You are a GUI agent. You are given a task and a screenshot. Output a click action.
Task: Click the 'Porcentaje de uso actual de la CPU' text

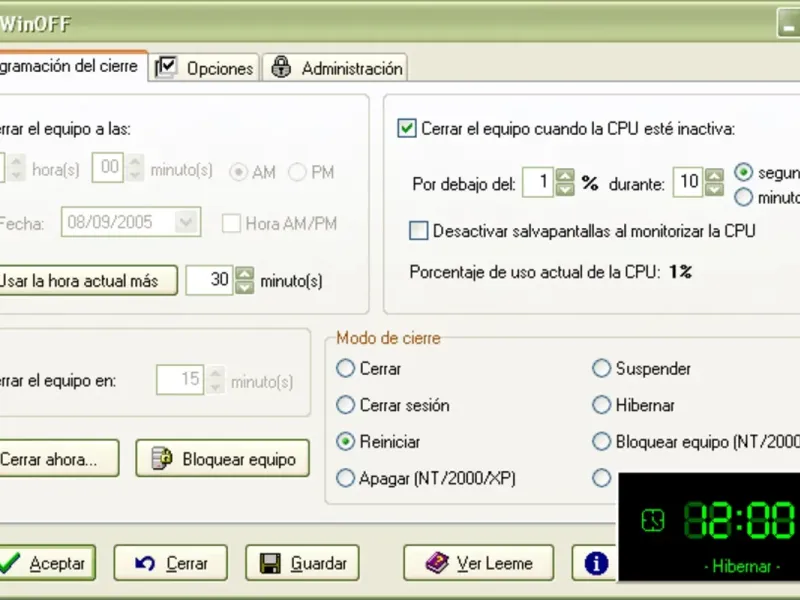coord(534,272)
